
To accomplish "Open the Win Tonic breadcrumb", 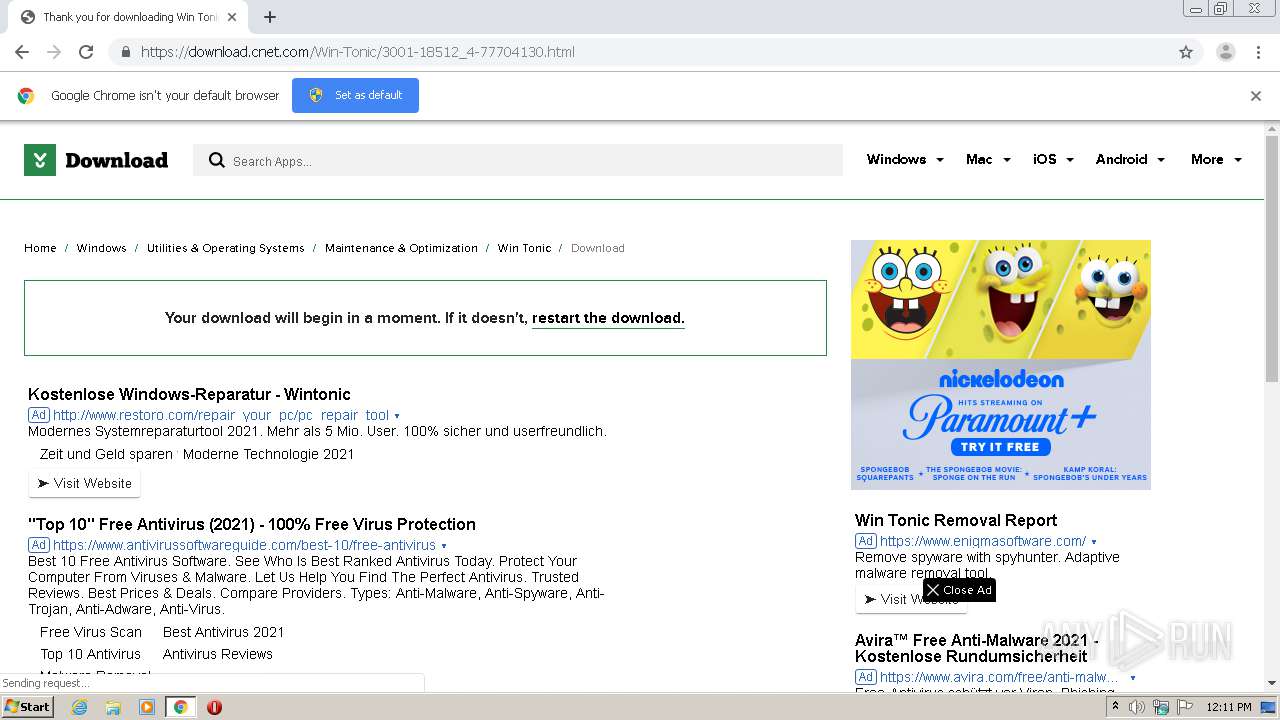I will 524,248.
